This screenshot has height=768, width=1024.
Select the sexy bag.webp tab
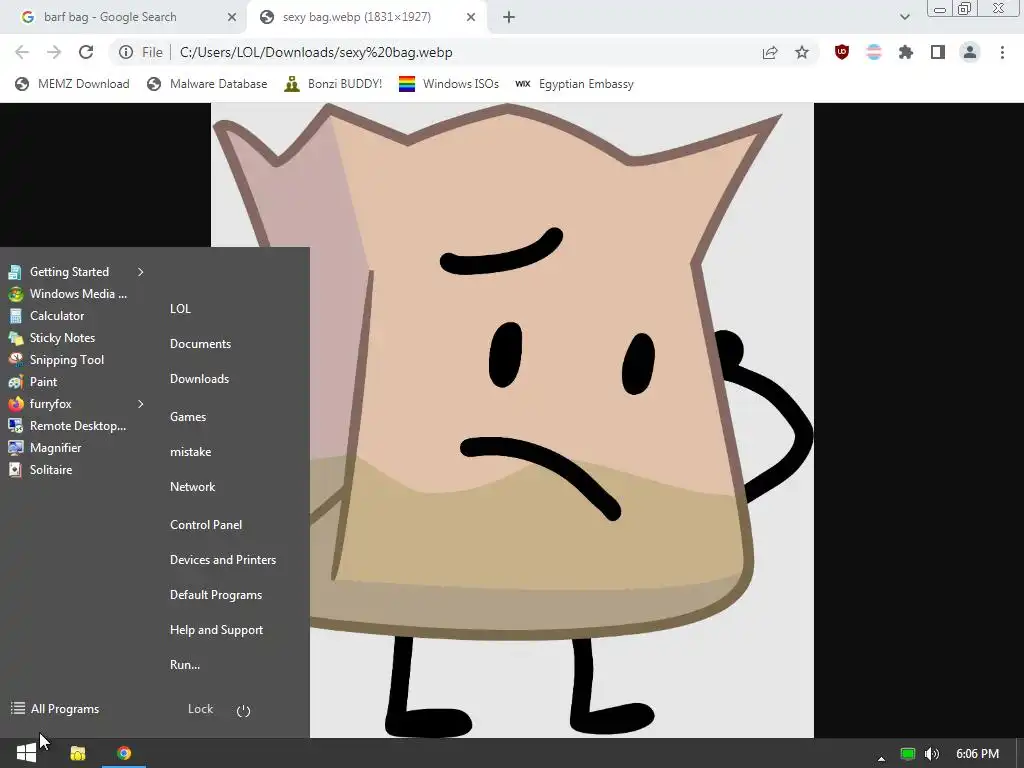click(x=367, y=17)
